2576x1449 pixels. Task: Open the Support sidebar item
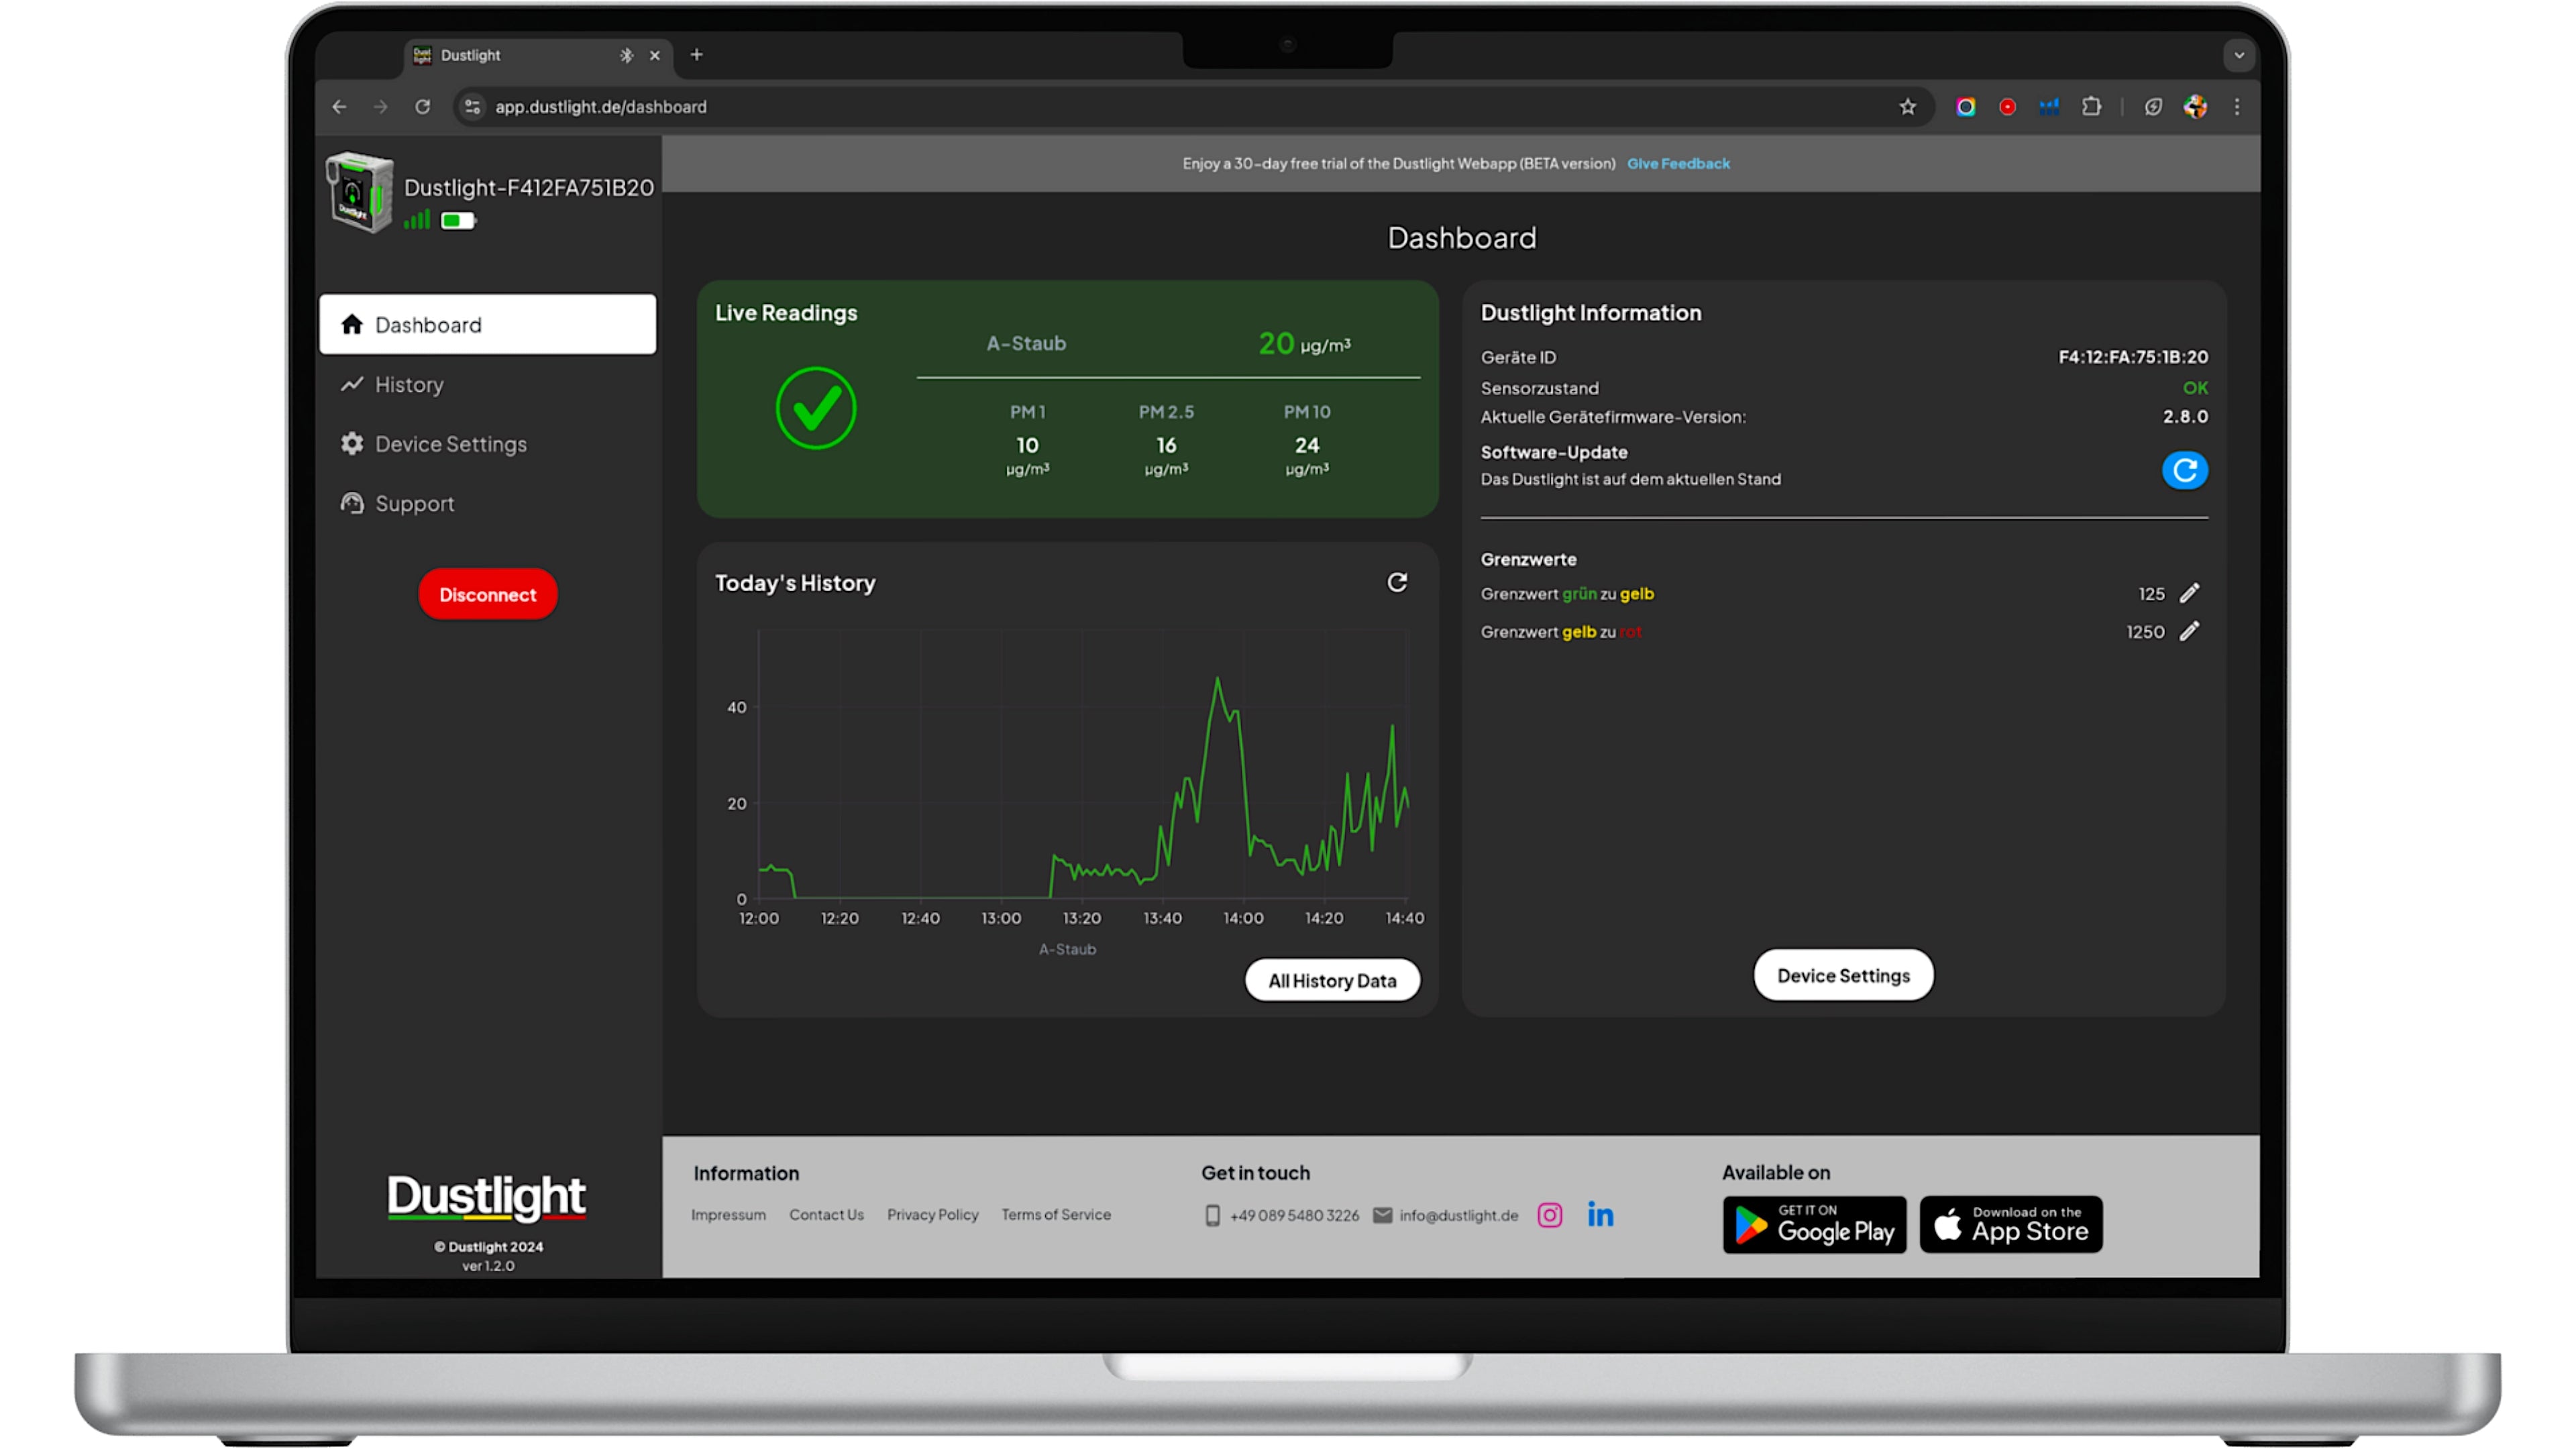point(487,503)
